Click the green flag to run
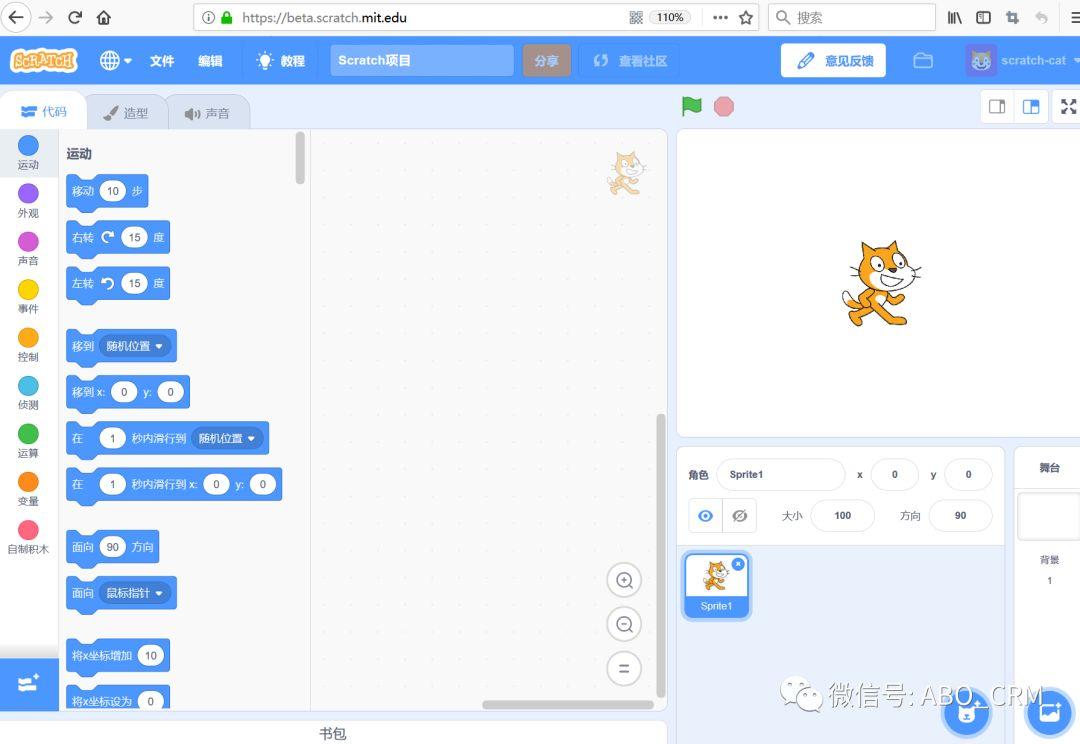This screenshot has width=1080, height=744. pos(692,106)
